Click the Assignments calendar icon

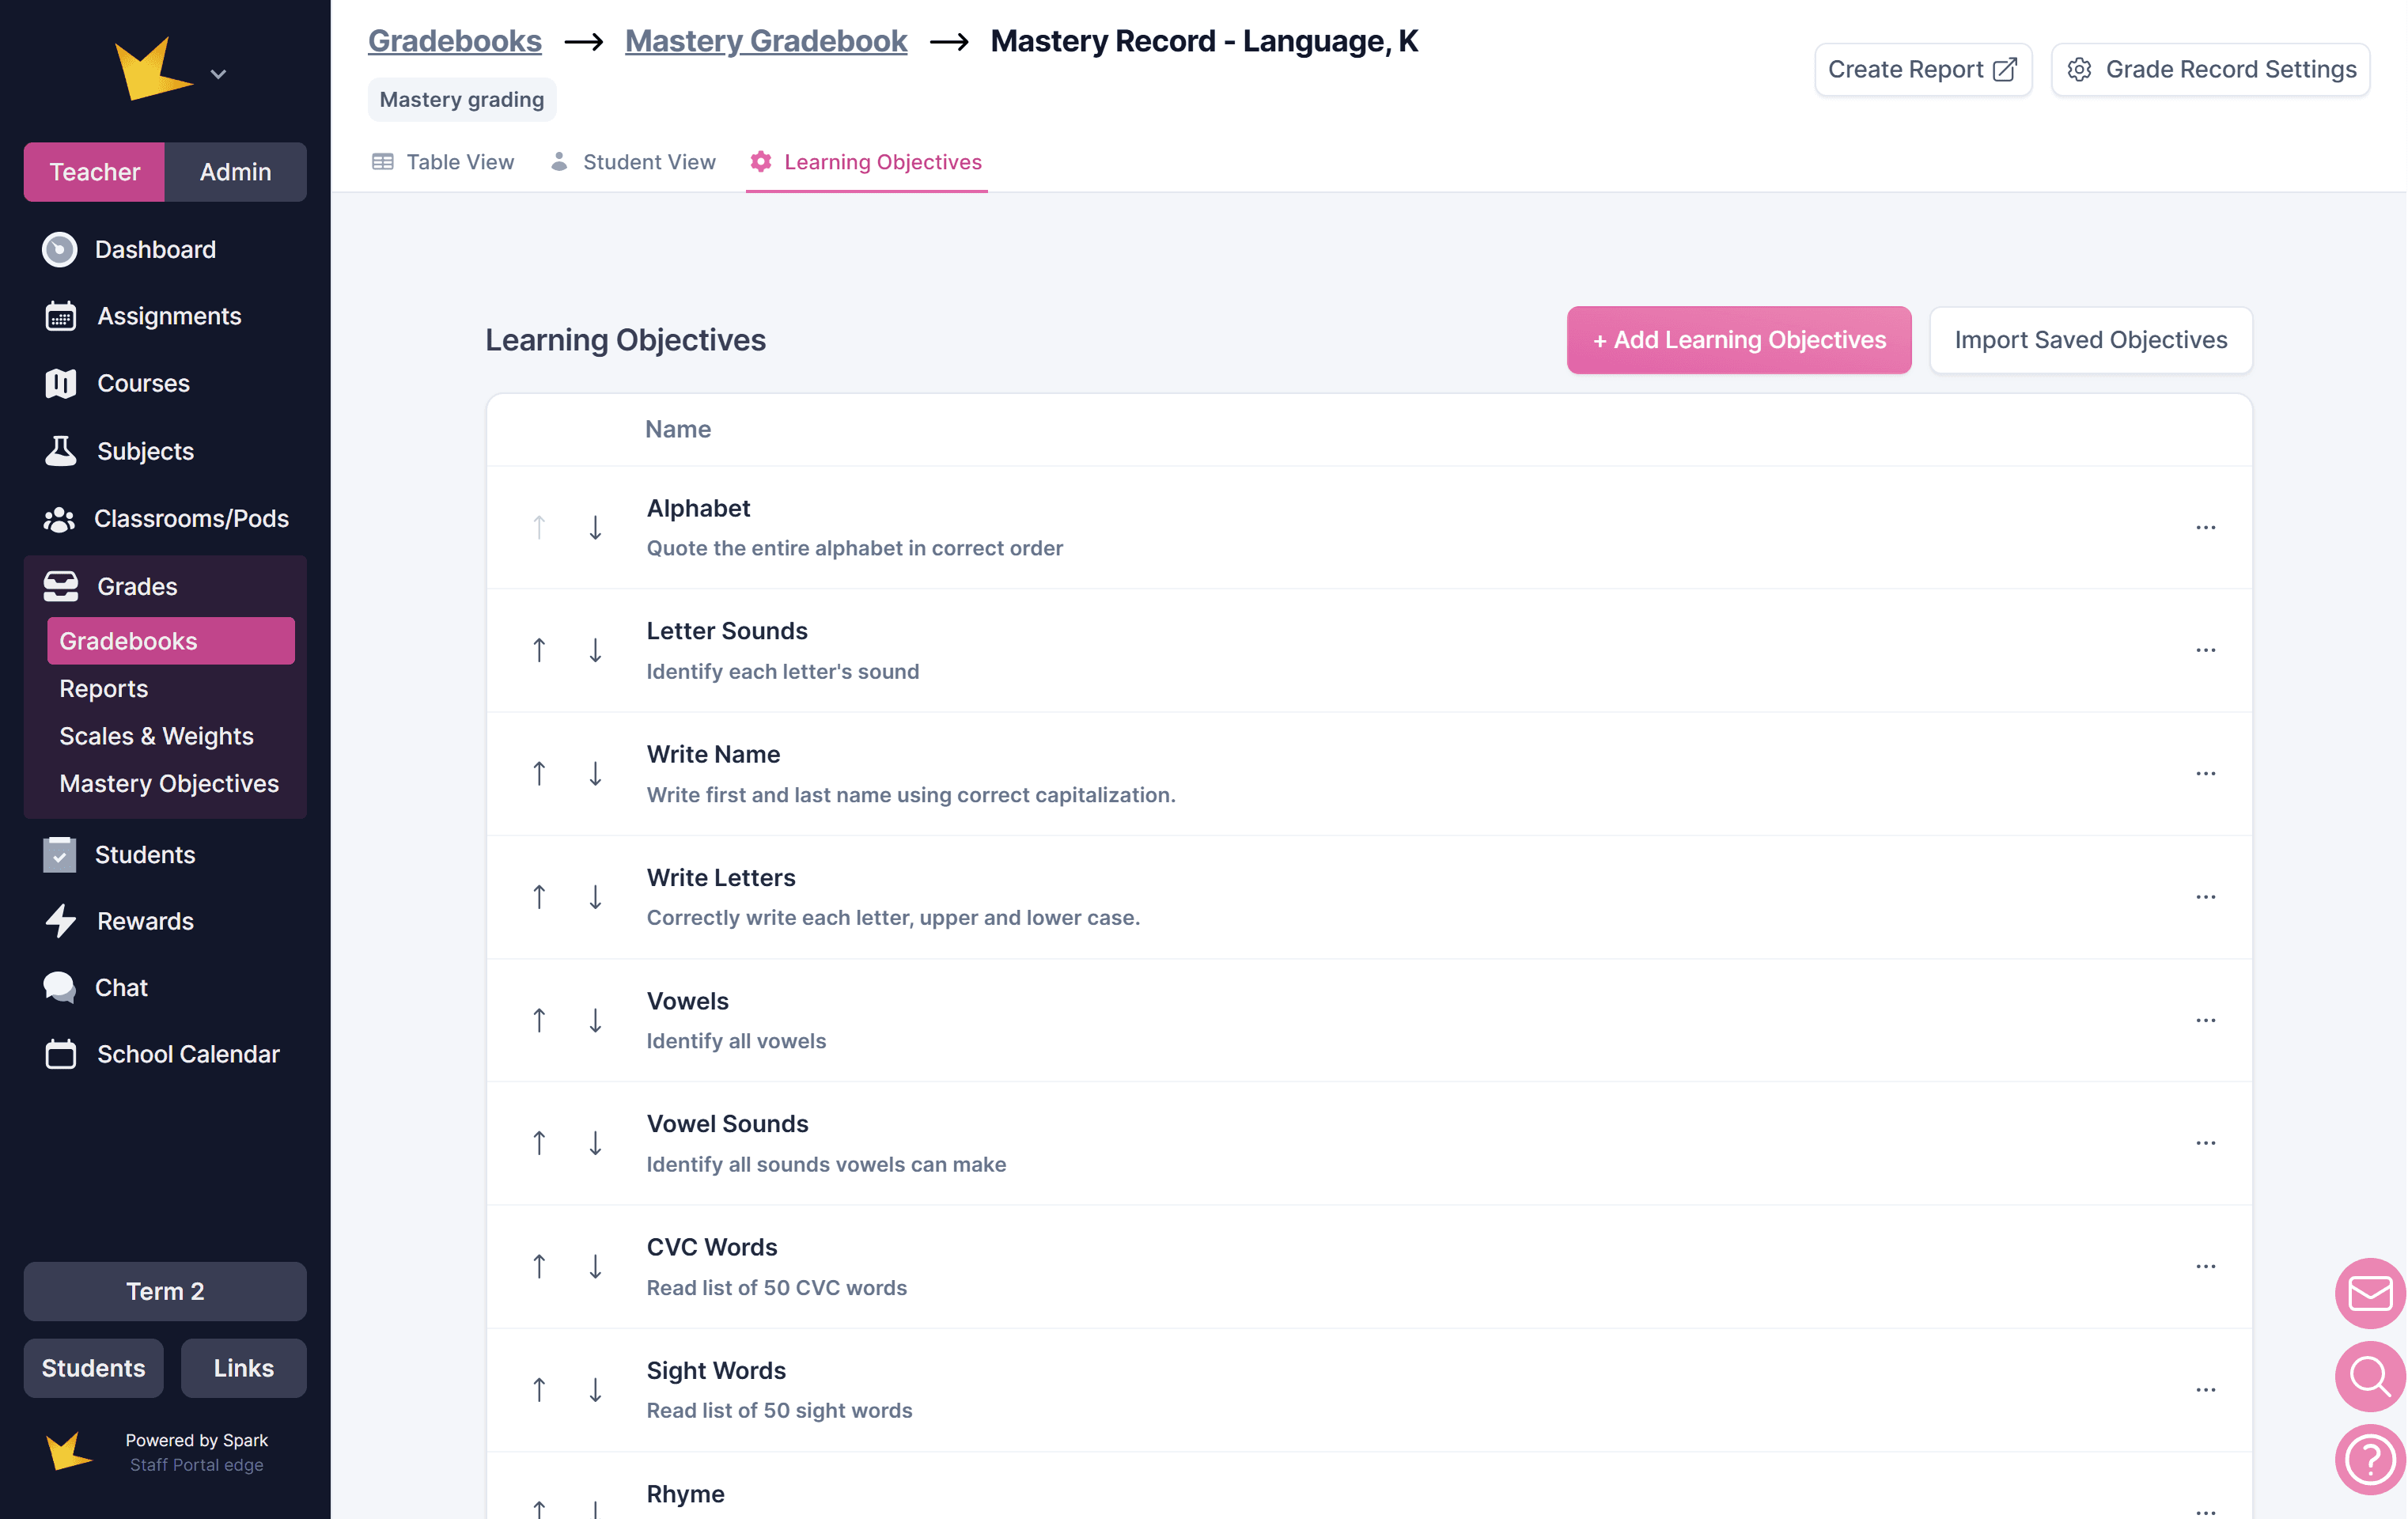click(60, 316)
